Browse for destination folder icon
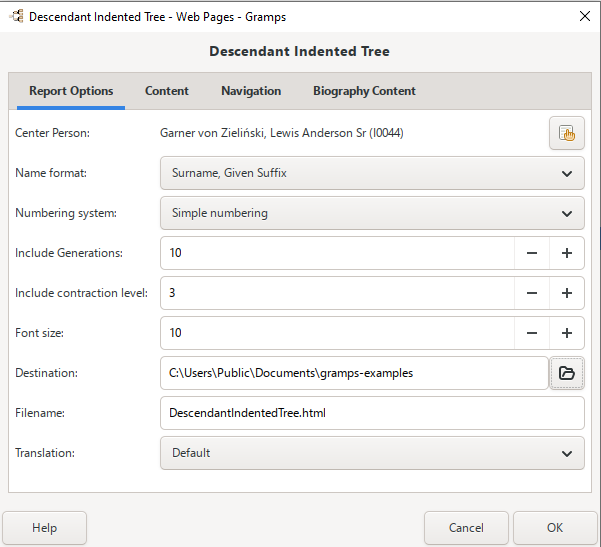Image resolution: width=601 pixels, height=547 pixels. (x=567, y=373)
